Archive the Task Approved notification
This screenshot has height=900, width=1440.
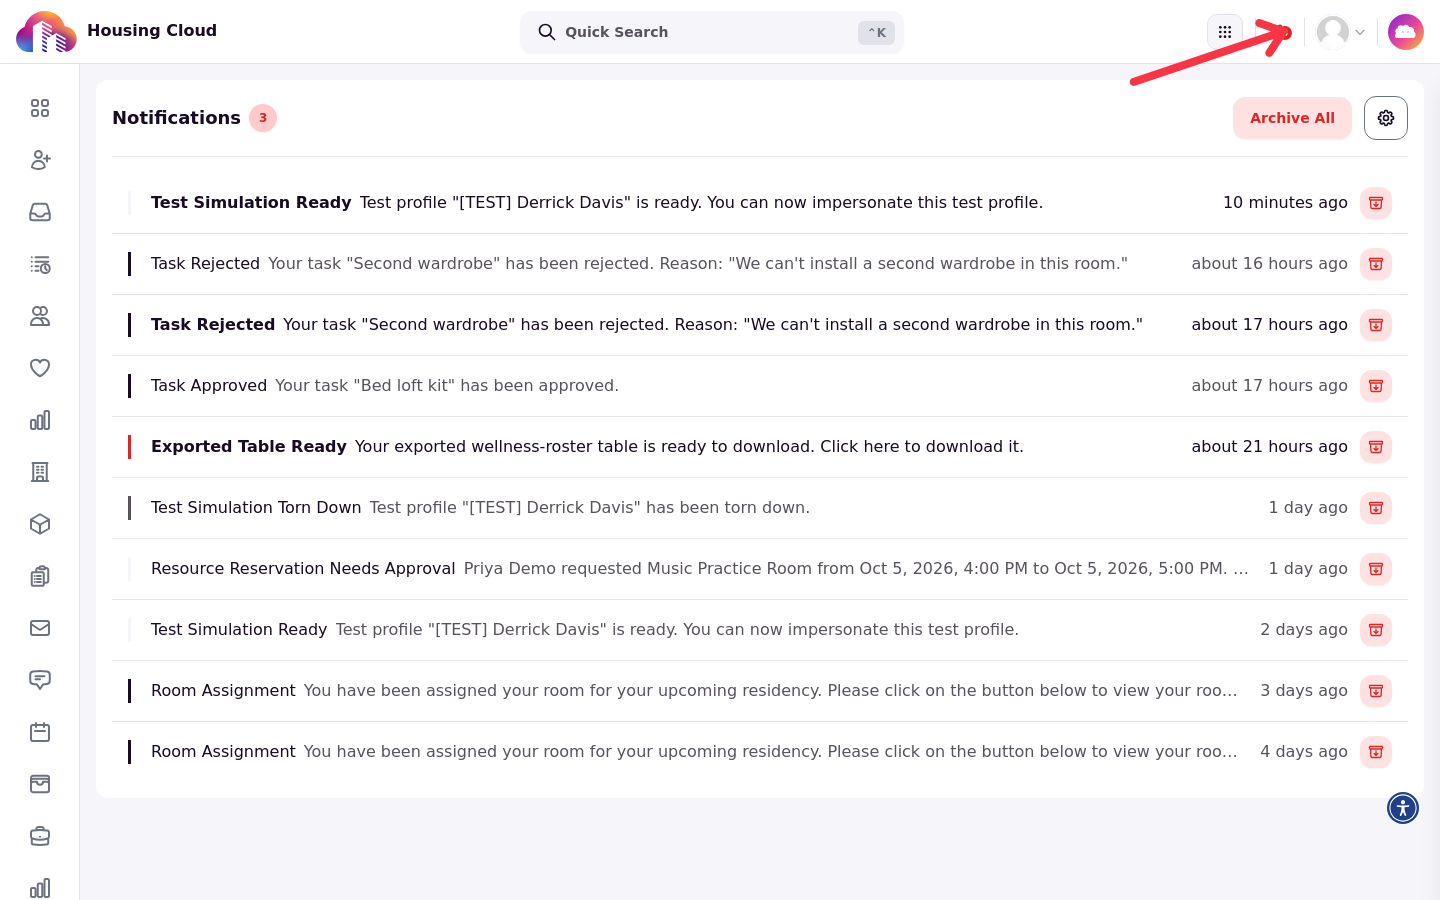[x=1376, y=386]
